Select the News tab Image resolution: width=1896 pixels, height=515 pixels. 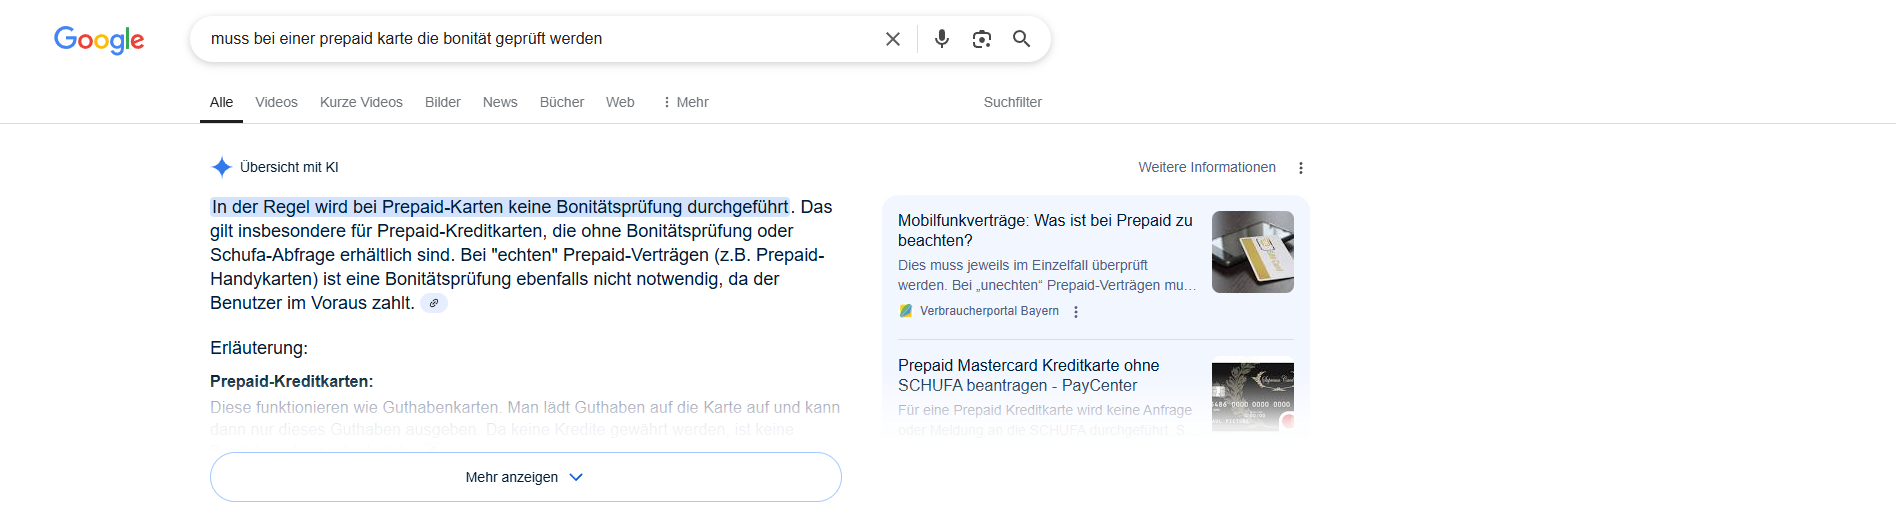(500, 102)
